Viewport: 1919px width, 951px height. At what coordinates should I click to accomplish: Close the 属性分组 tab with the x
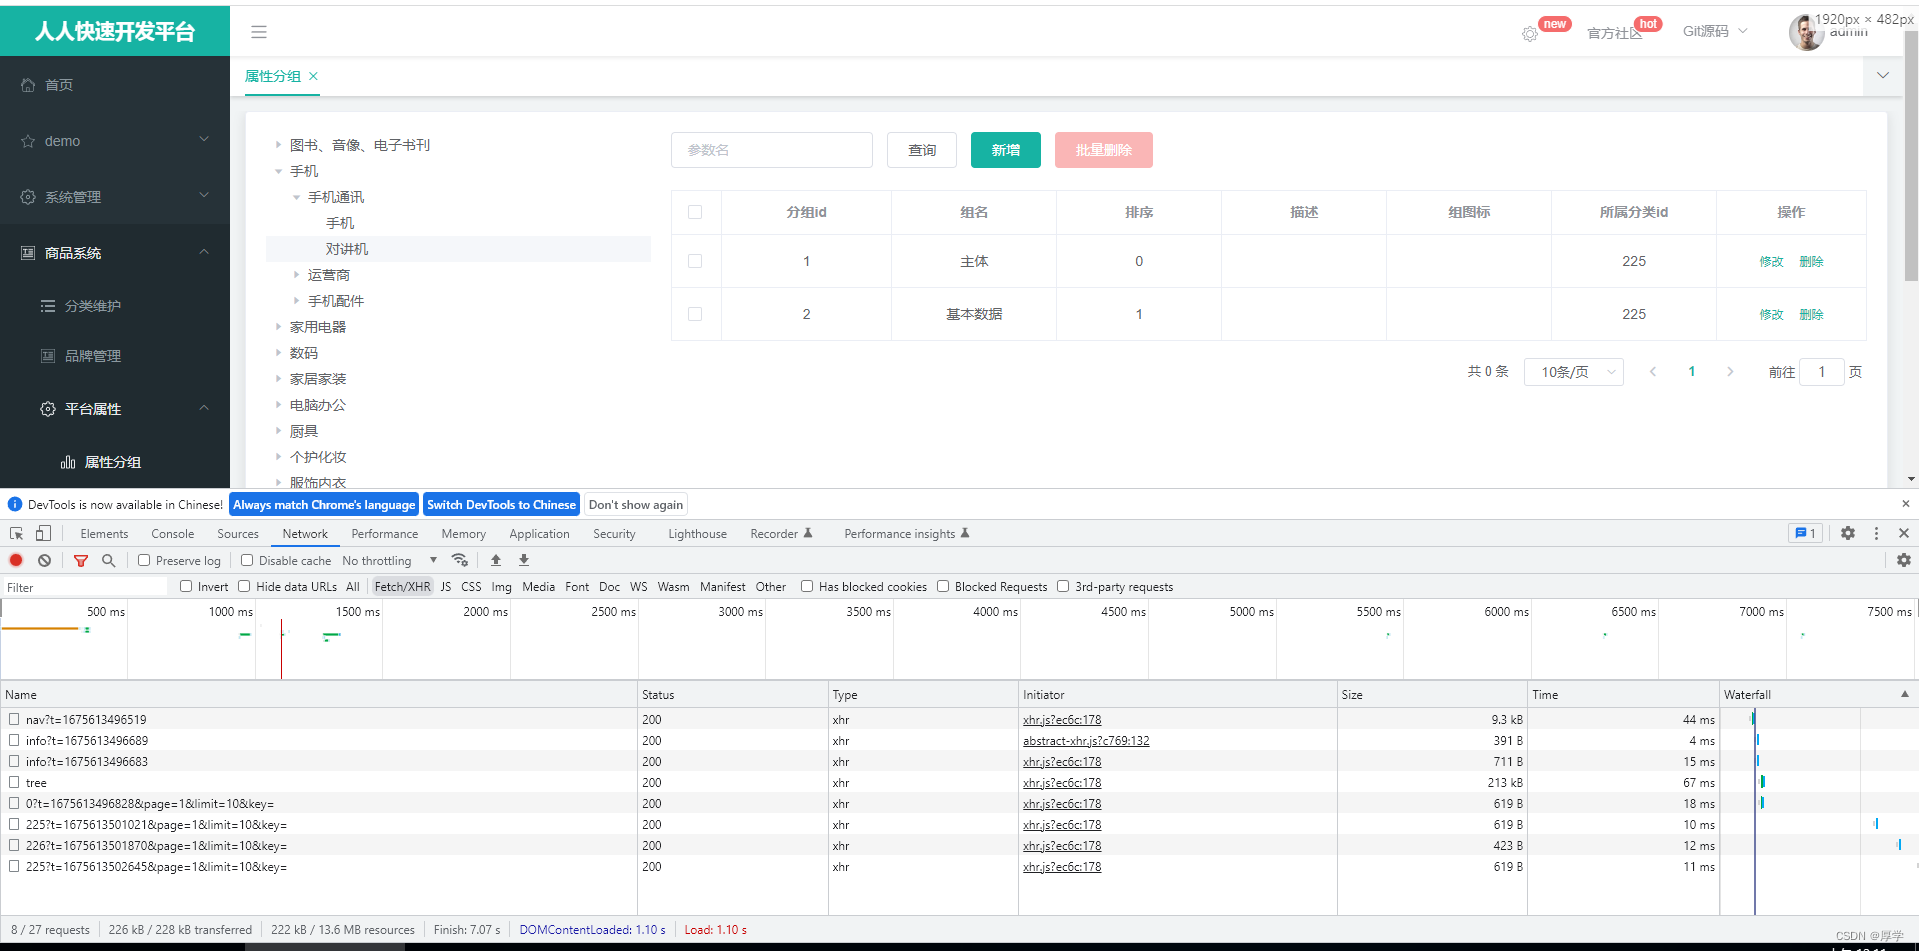point(313,76)
